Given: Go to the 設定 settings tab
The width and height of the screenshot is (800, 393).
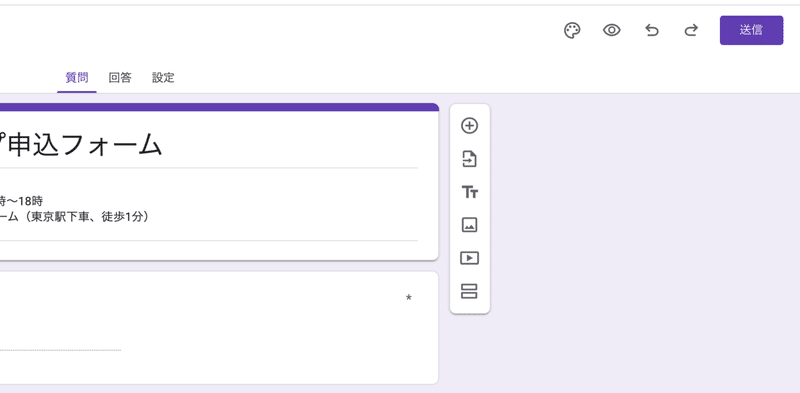Looking at the screenshot, I should tap(163, 78).
